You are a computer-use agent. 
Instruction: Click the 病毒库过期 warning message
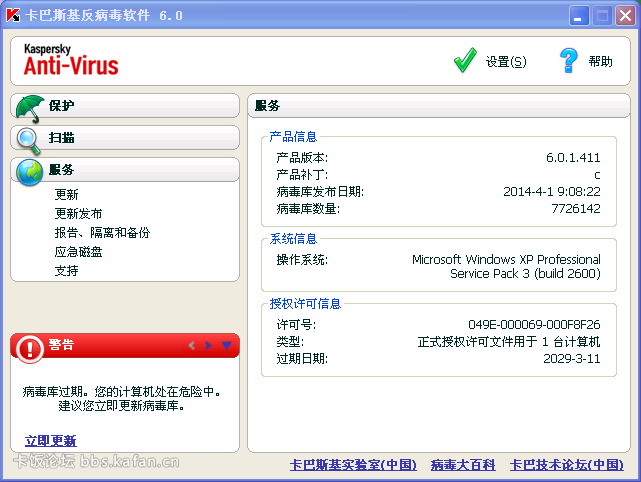click(121, 399)
